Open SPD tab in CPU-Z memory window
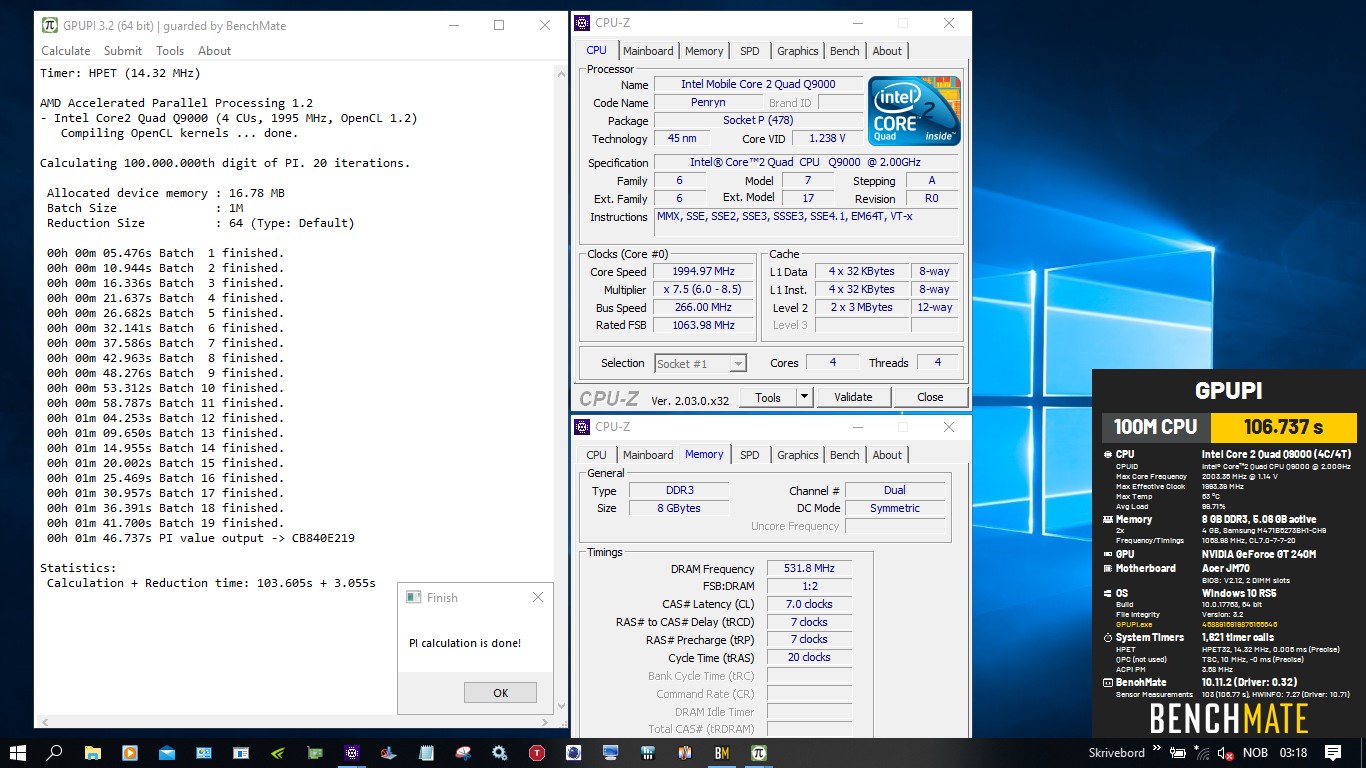 [750, 455]
